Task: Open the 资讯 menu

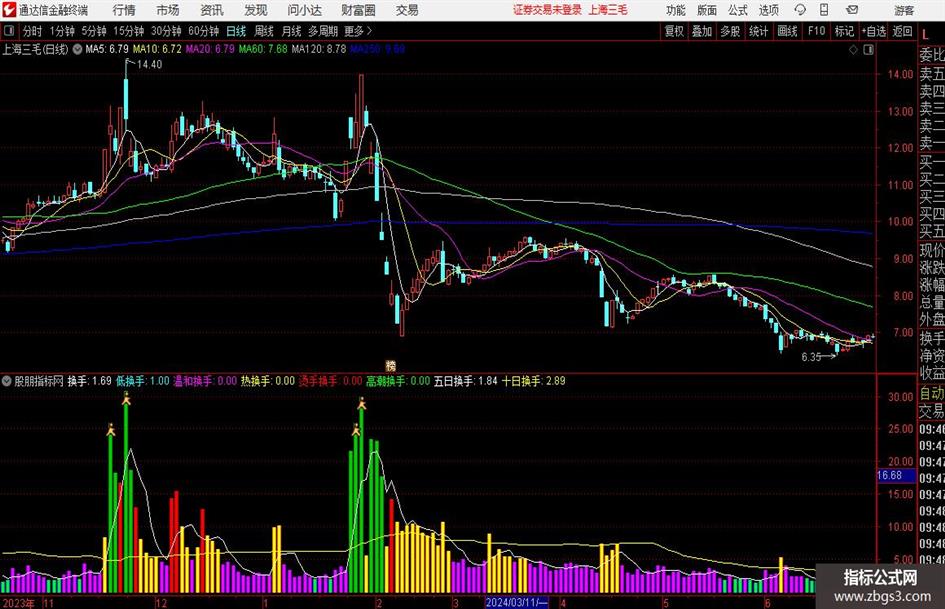Action: [212, 10]
